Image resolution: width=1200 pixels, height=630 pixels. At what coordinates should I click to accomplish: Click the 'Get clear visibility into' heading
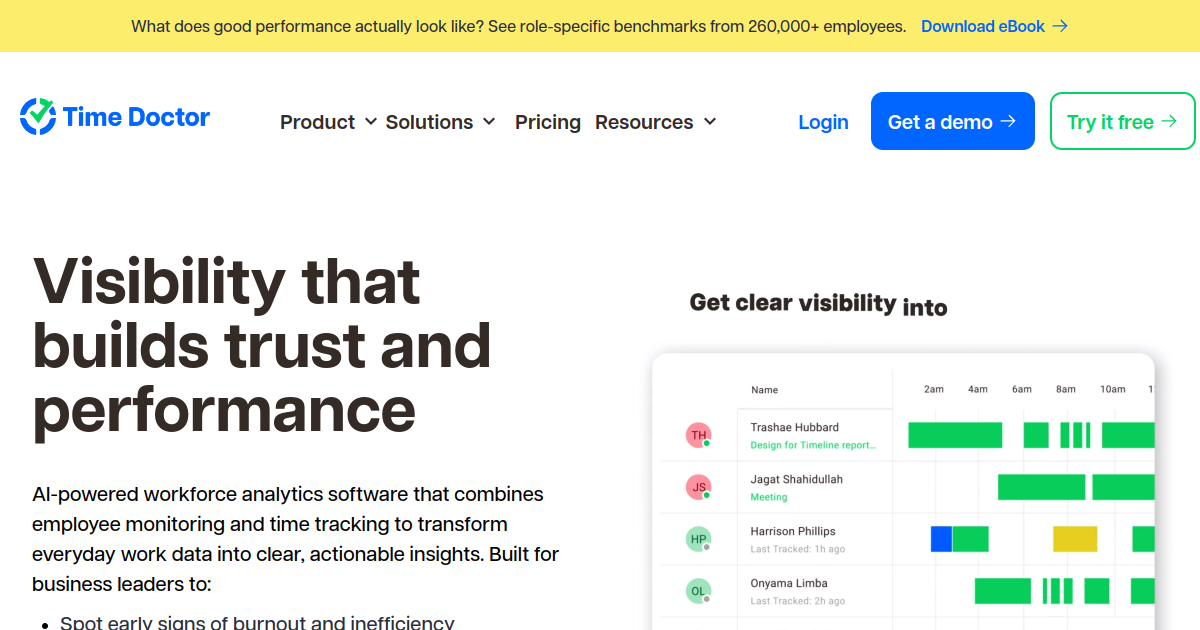818,304
